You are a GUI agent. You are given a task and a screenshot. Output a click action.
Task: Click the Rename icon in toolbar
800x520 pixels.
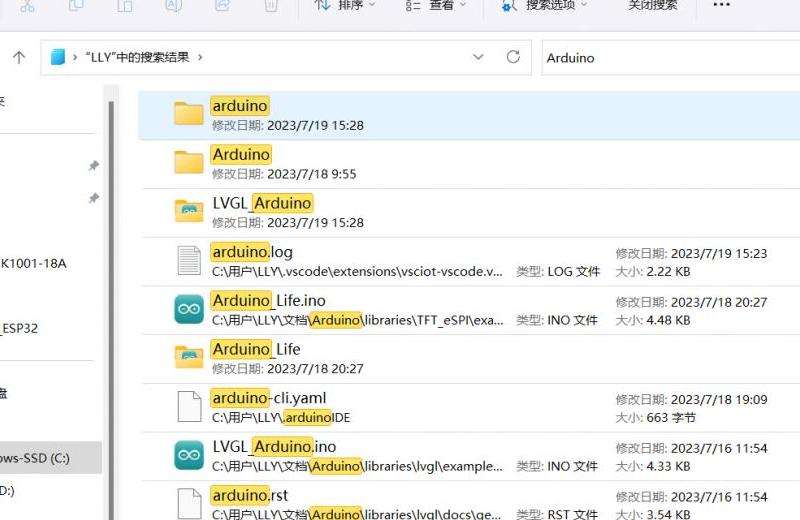pos(173,6)
